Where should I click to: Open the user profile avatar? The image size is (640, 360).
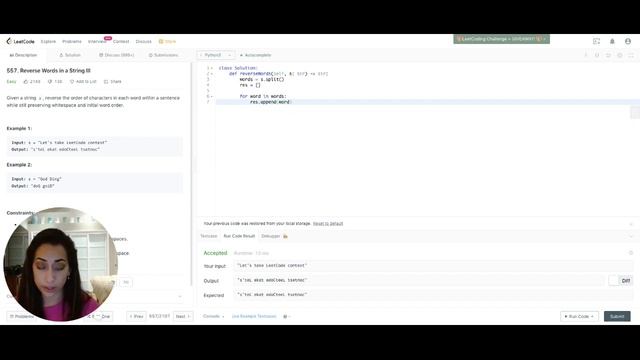coord(628,41)
